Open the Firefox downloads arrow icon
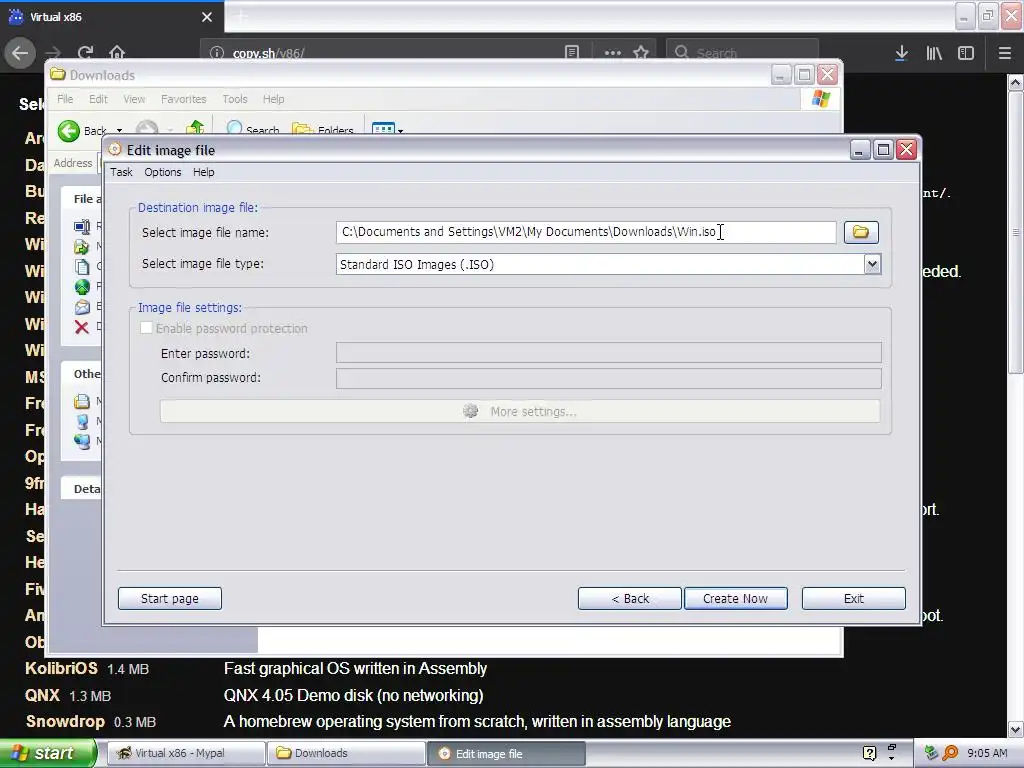 (x=901, y=53)
